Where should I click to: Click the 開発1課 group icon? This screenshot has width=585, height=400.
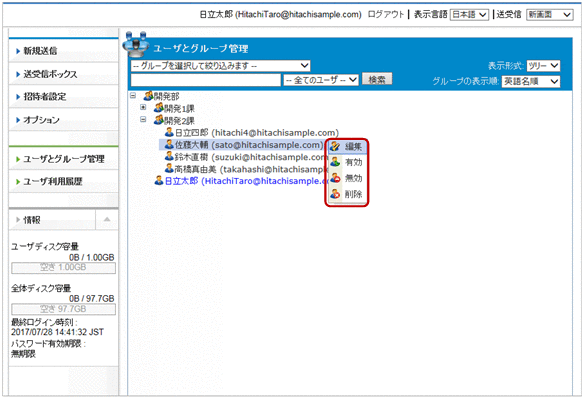click(159, 108)
